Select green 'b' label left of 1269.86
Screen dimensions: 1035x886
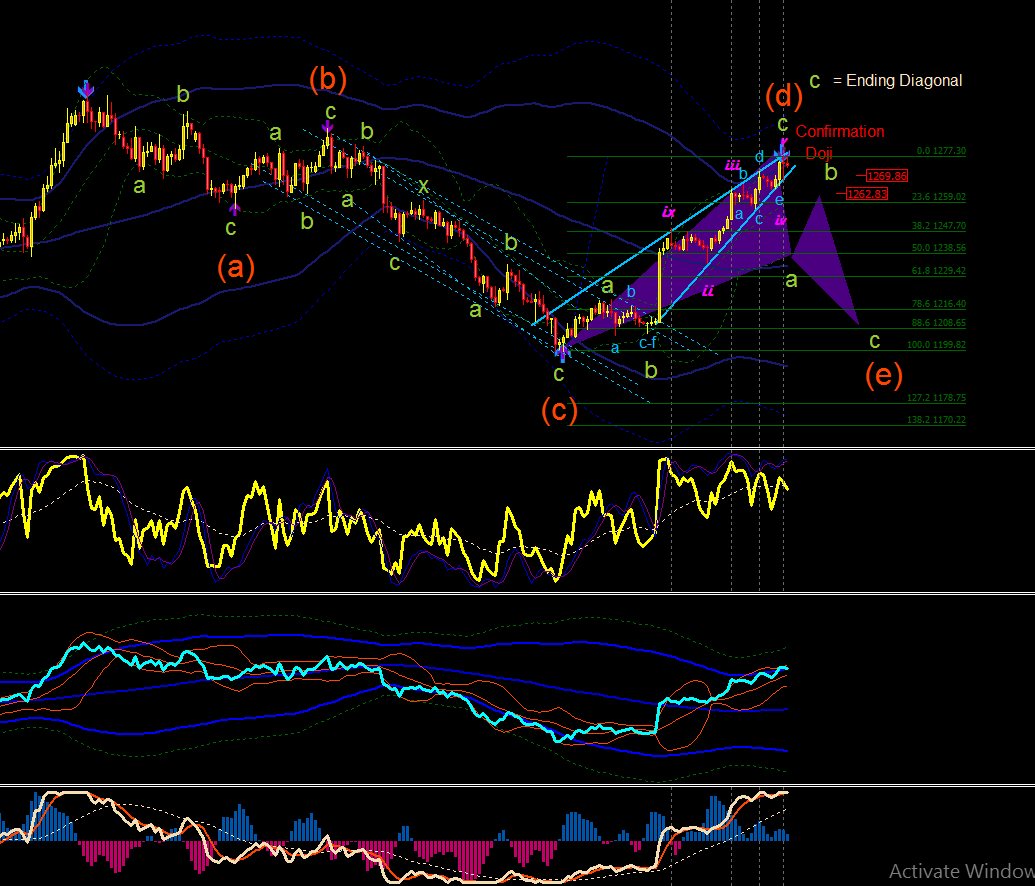click(x=831, y=172)
